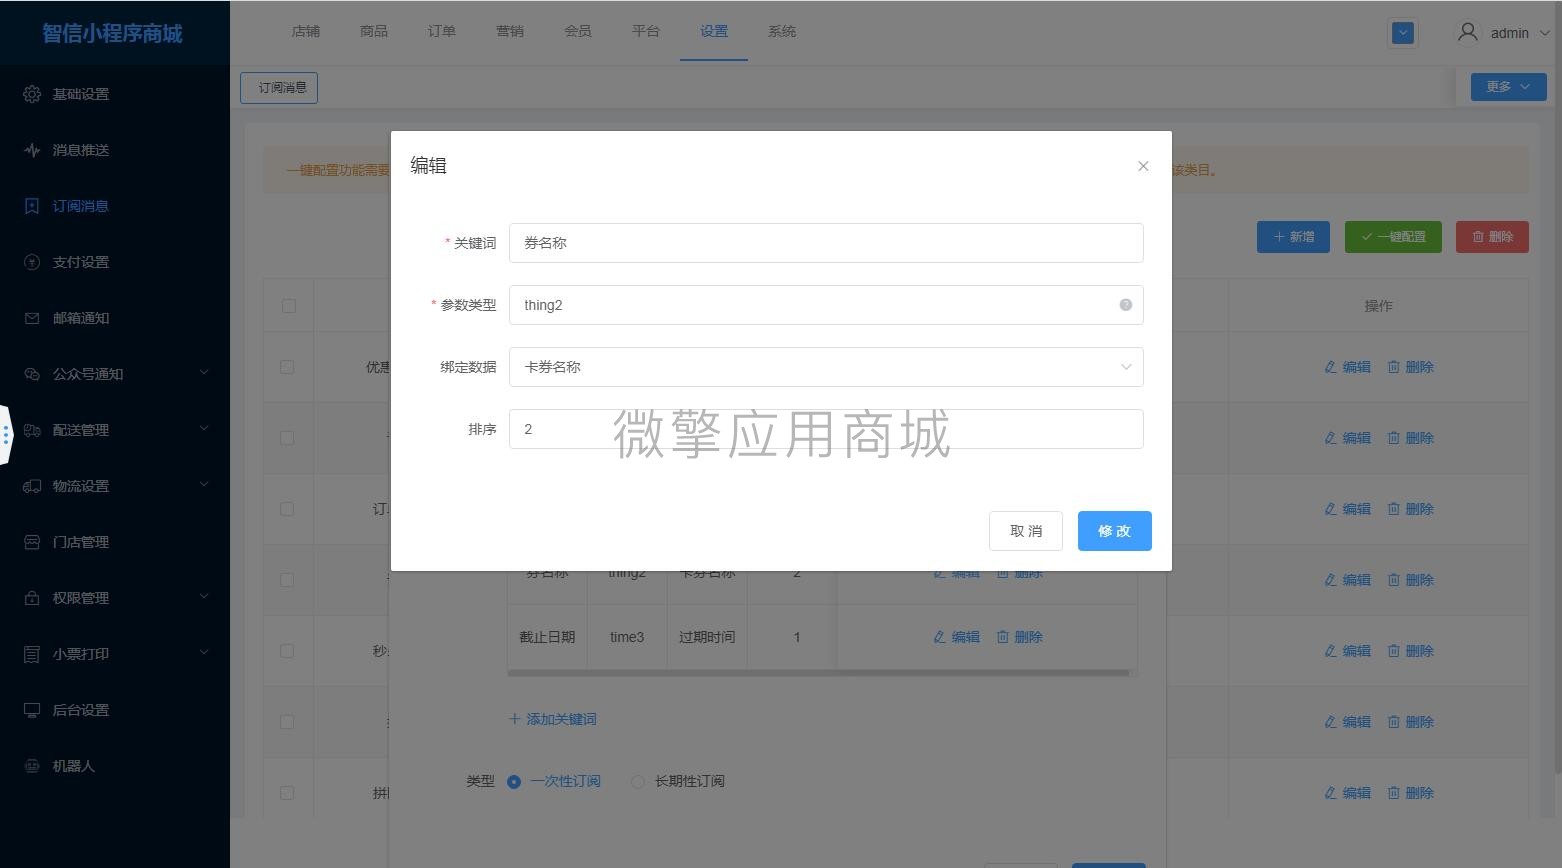Switch to the 系统 top menu
1562x868 pixels.
point(782,31)
